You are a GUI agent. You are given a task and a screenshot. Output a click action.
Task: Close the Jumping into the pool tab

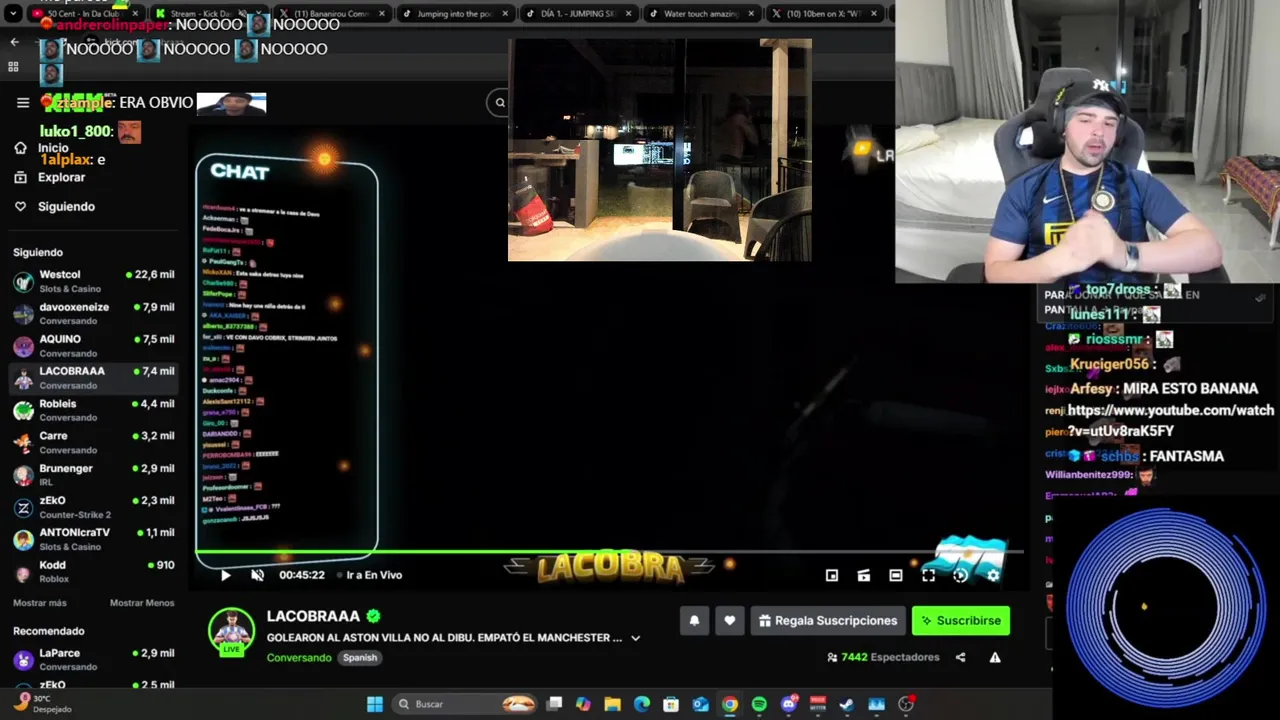click(x=504, y=14)
